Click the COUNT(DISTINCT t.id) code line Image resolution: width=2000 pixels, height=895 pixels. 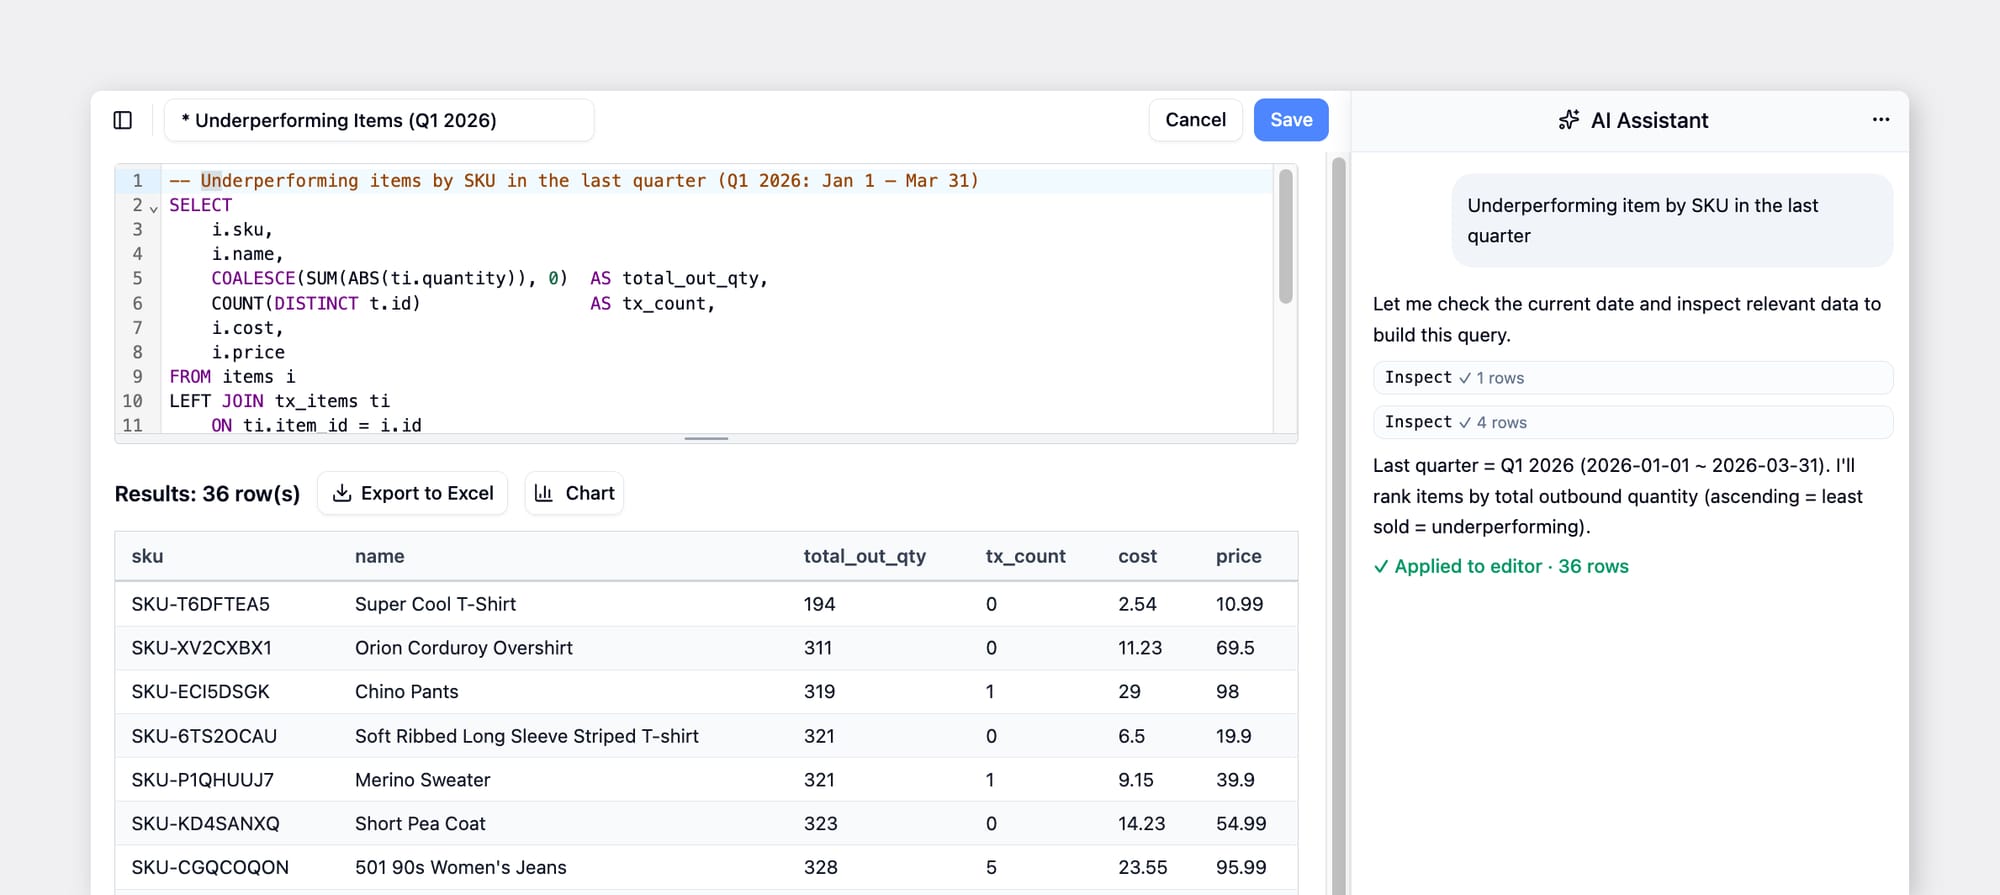pyautogui.click(x=463, y=303)
